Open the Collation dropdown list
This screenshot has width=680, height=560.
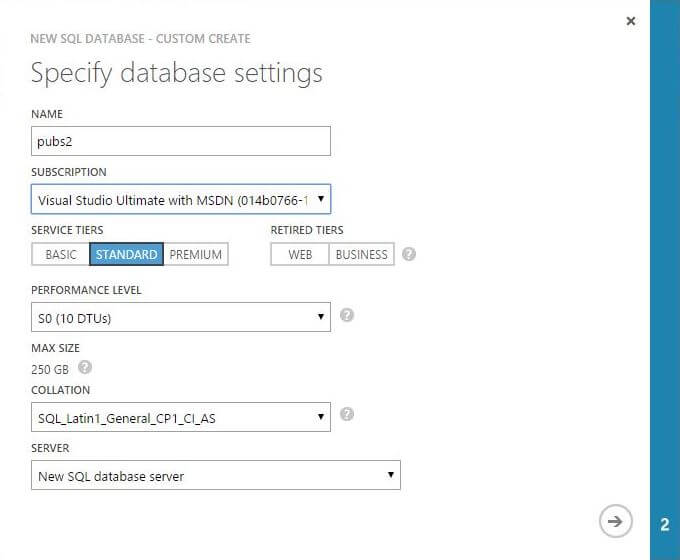[x=180, y=417]
